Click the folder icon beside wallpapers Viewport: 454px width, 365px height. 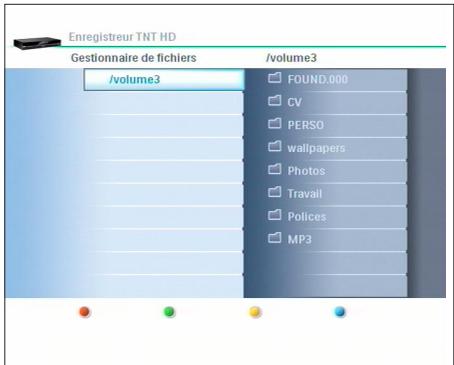pos(274,146)
